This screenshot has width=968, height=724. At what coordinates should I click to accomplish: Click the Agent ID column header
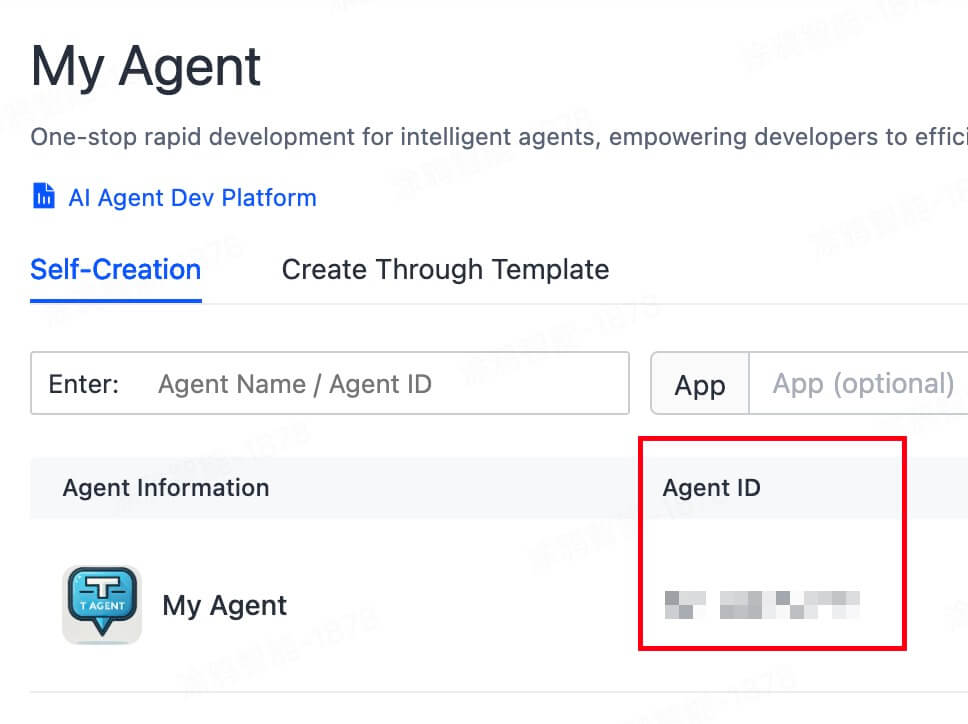pos(711,488)
